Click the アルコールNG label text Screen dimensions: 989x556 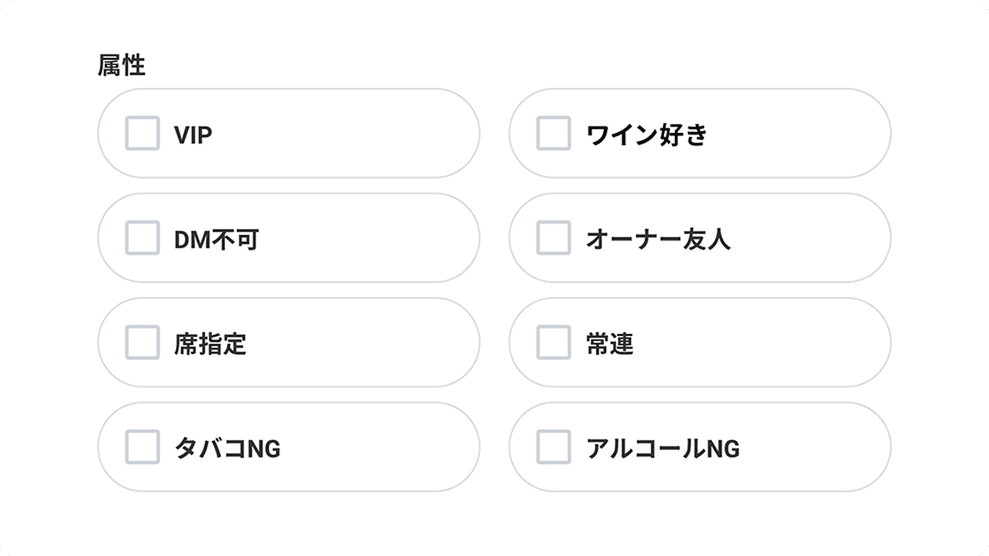point(663,448)
